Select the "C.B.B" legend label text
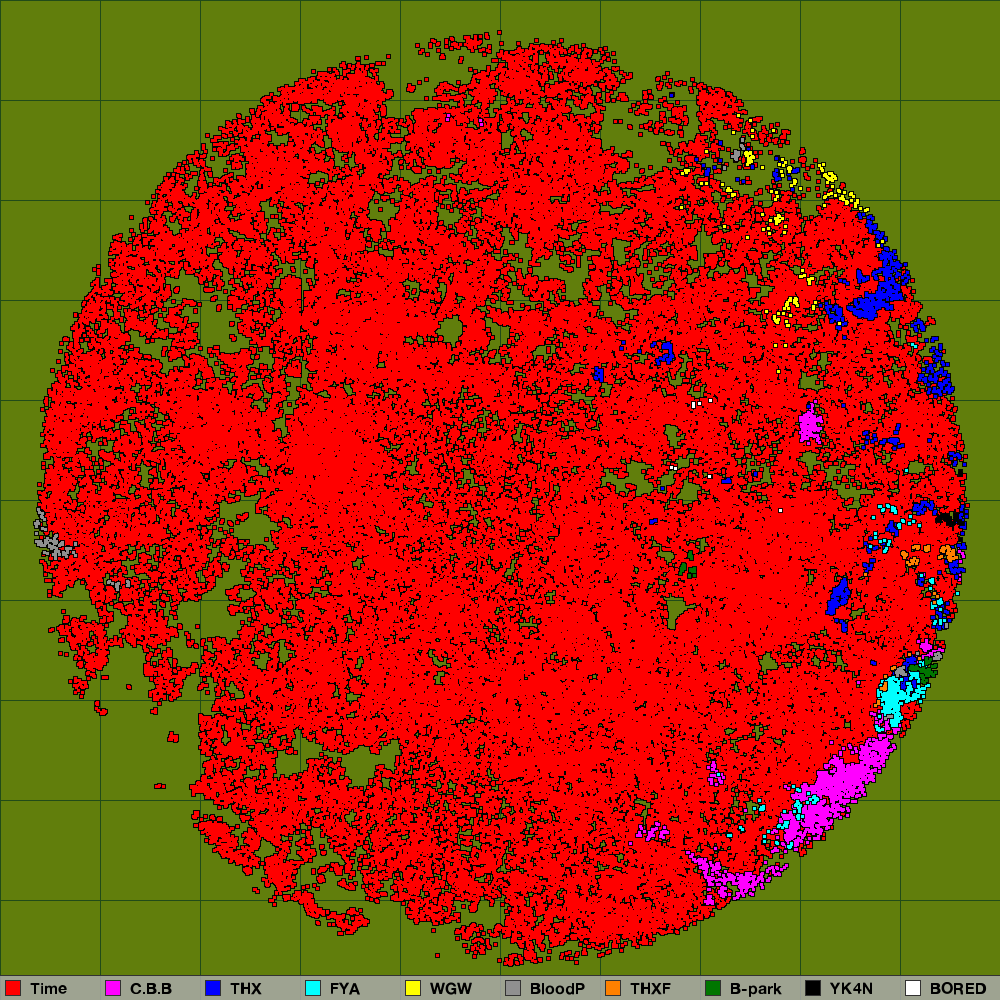This screenshot has width=1000, height=1000. [151, 989]
